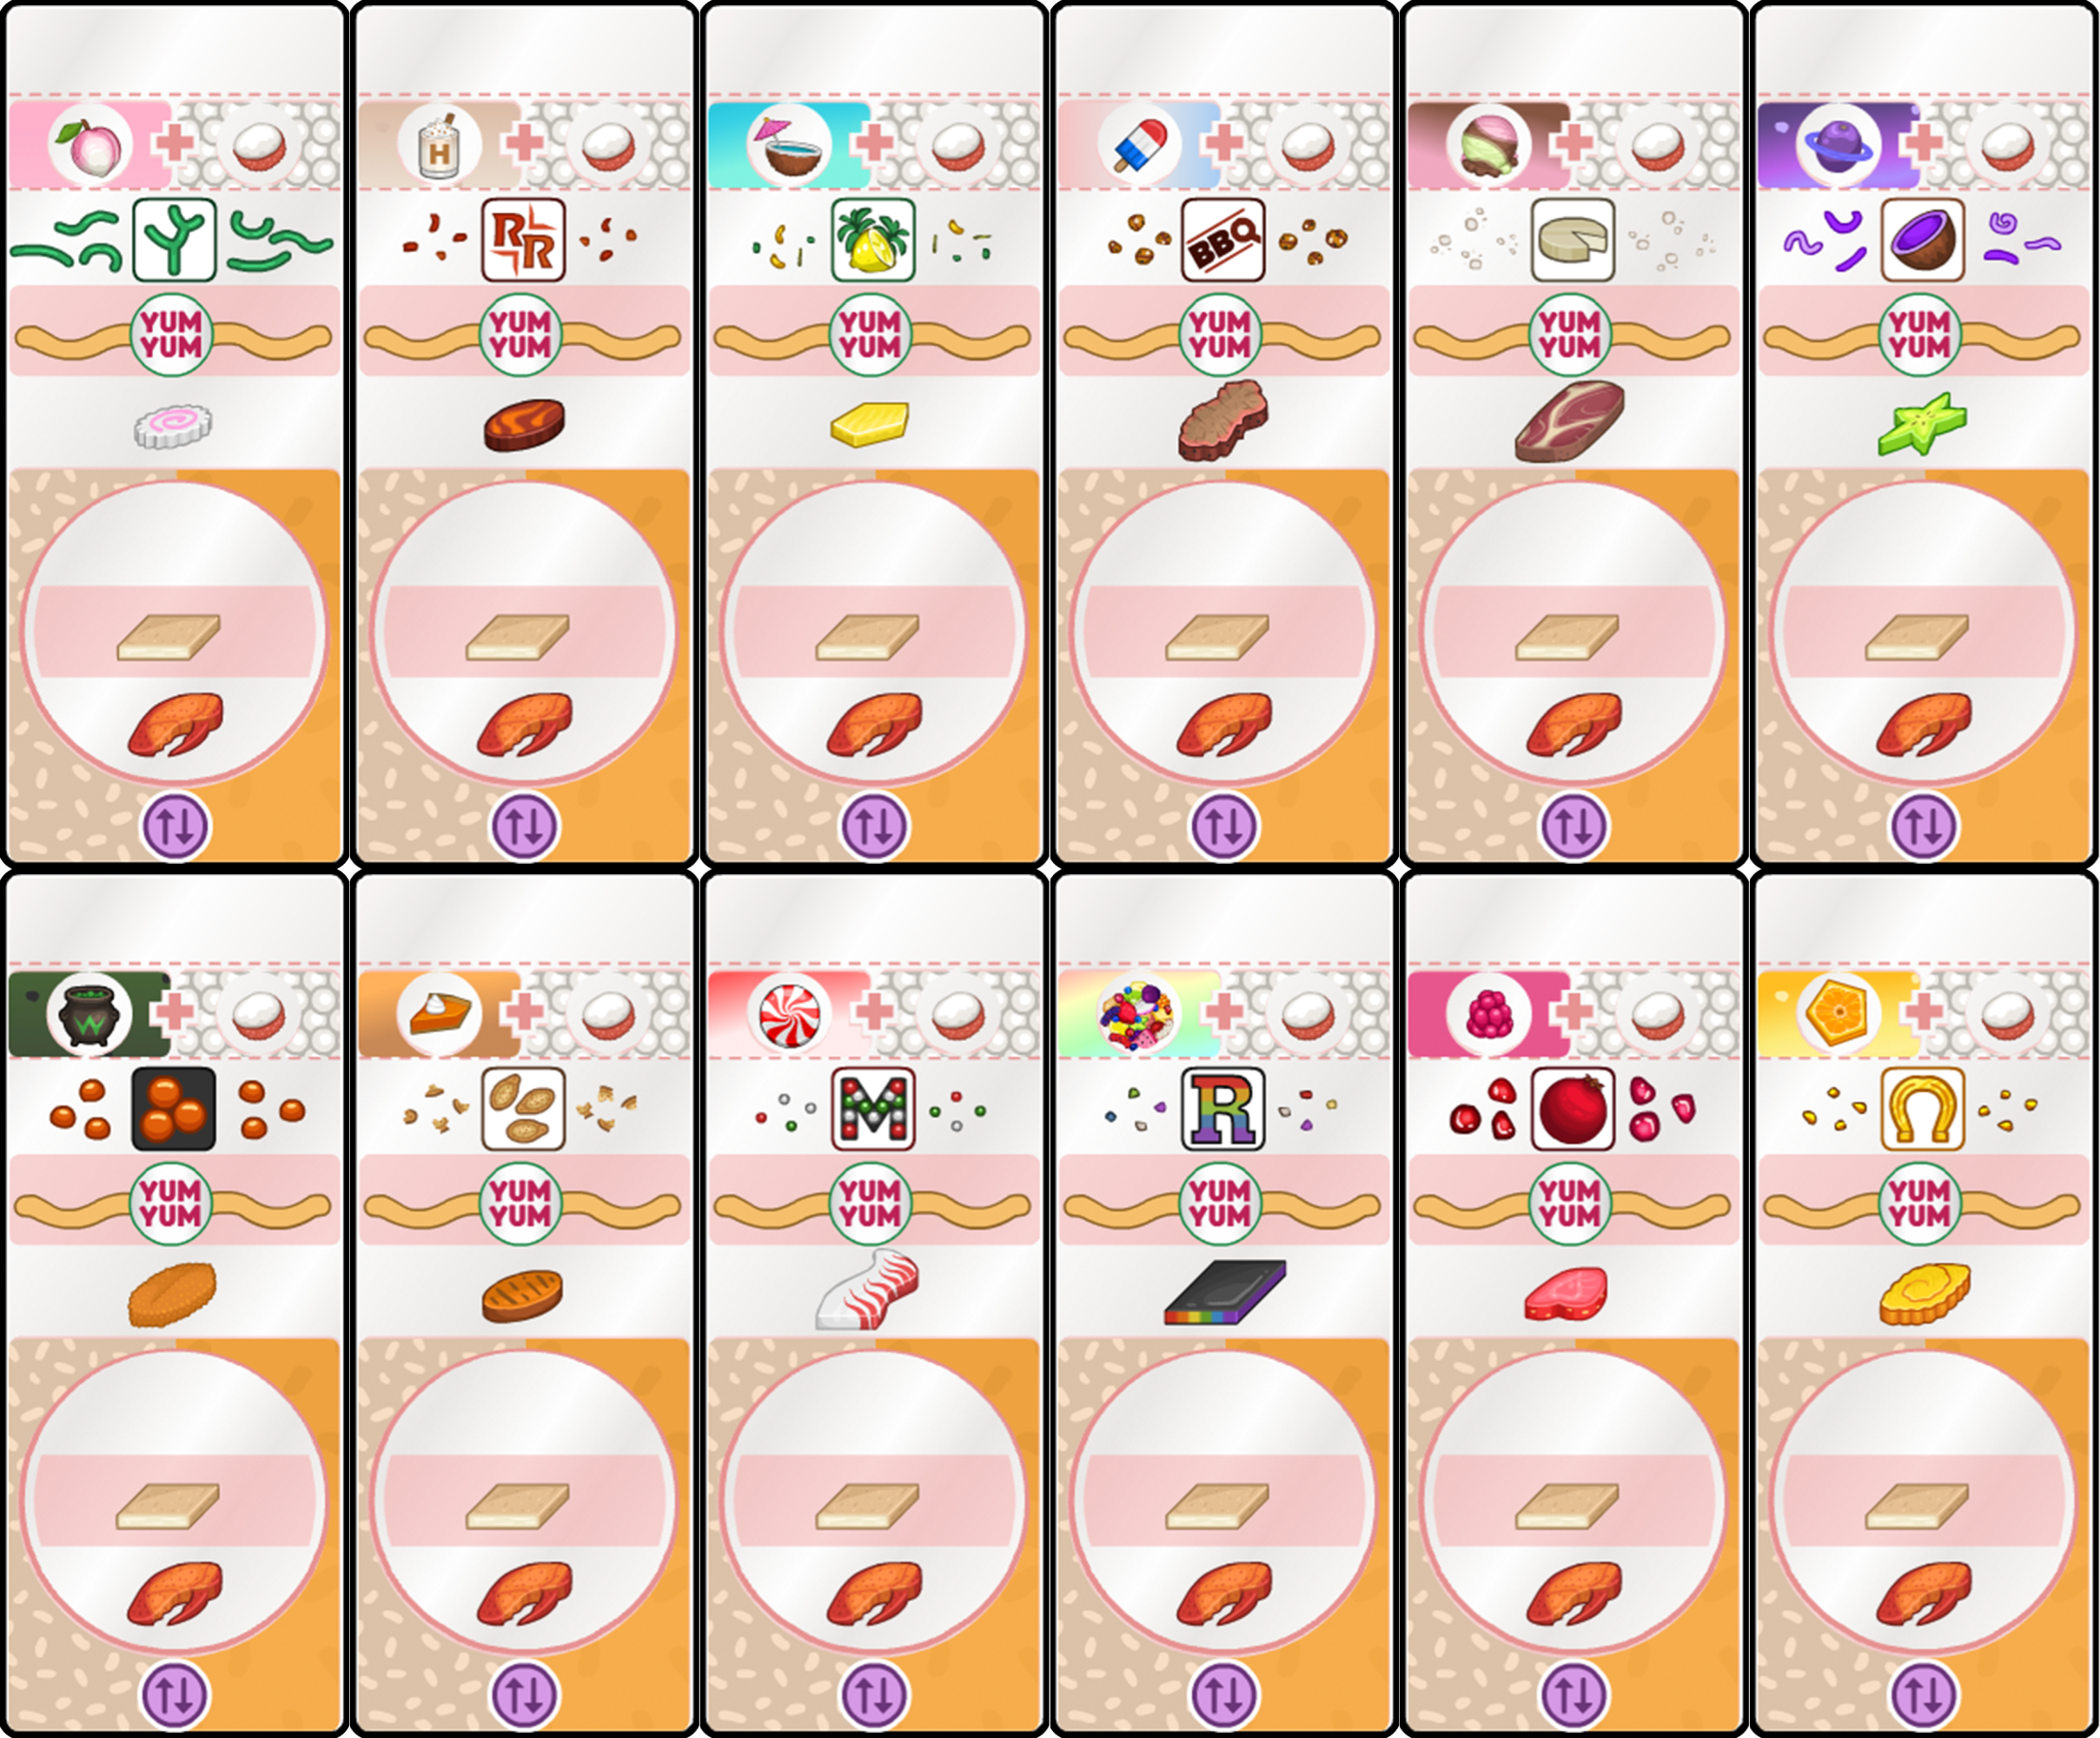The image size is (2100, 1738).
Task: Click the purple coconut topping icon
Action: coord(1922,240)
